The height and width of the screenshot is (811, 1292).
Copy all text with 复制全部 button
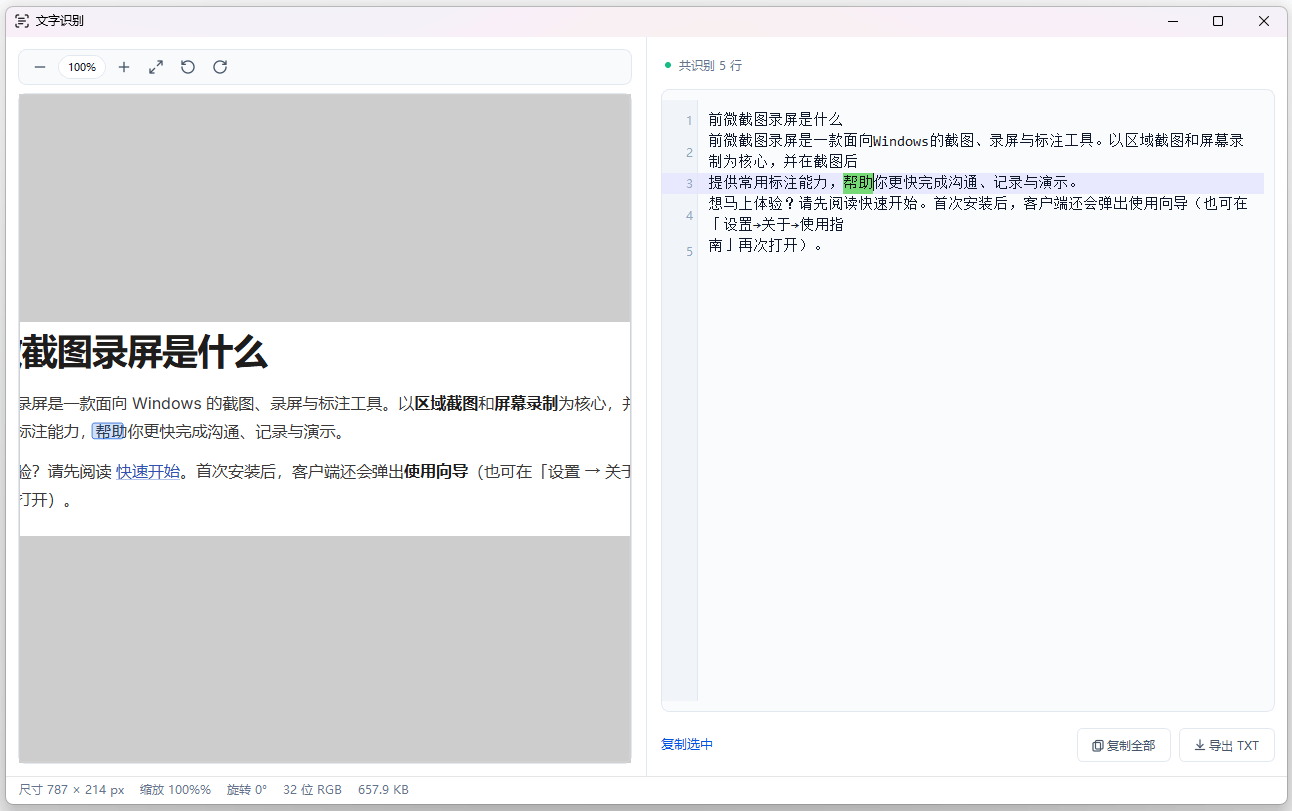click(1123, 745)
